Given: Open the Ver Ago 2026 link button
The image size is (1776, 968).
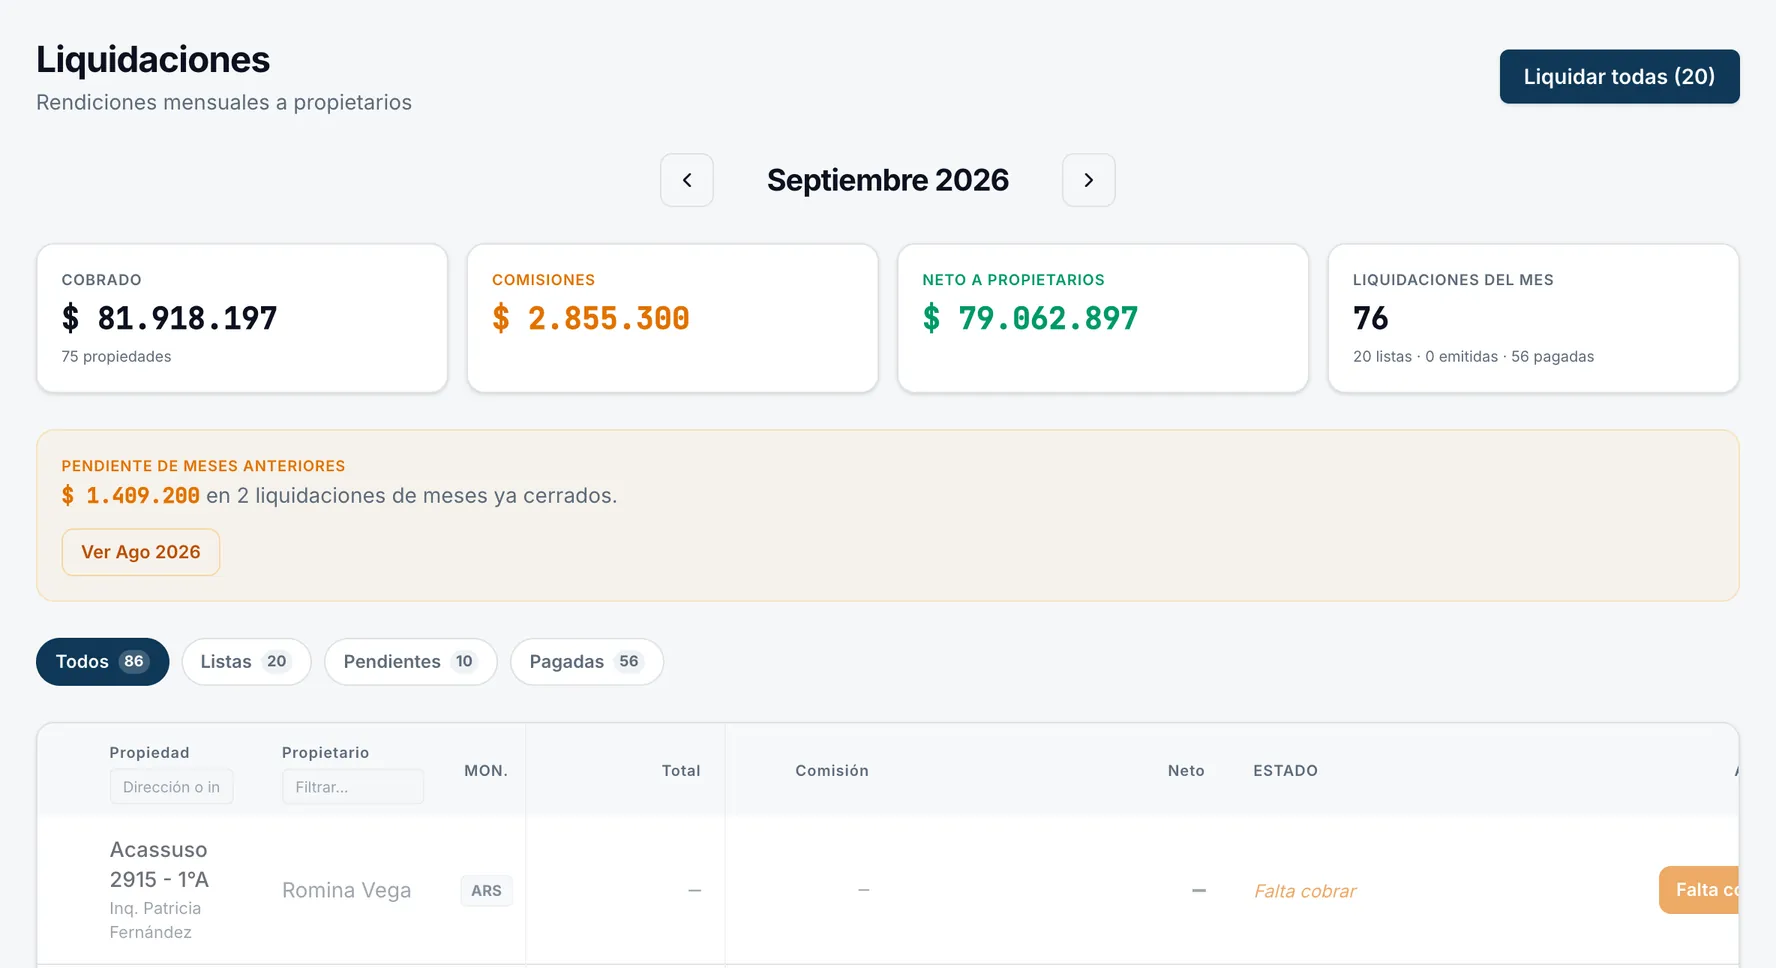Looking at the screenshot, I should (141, 552).
